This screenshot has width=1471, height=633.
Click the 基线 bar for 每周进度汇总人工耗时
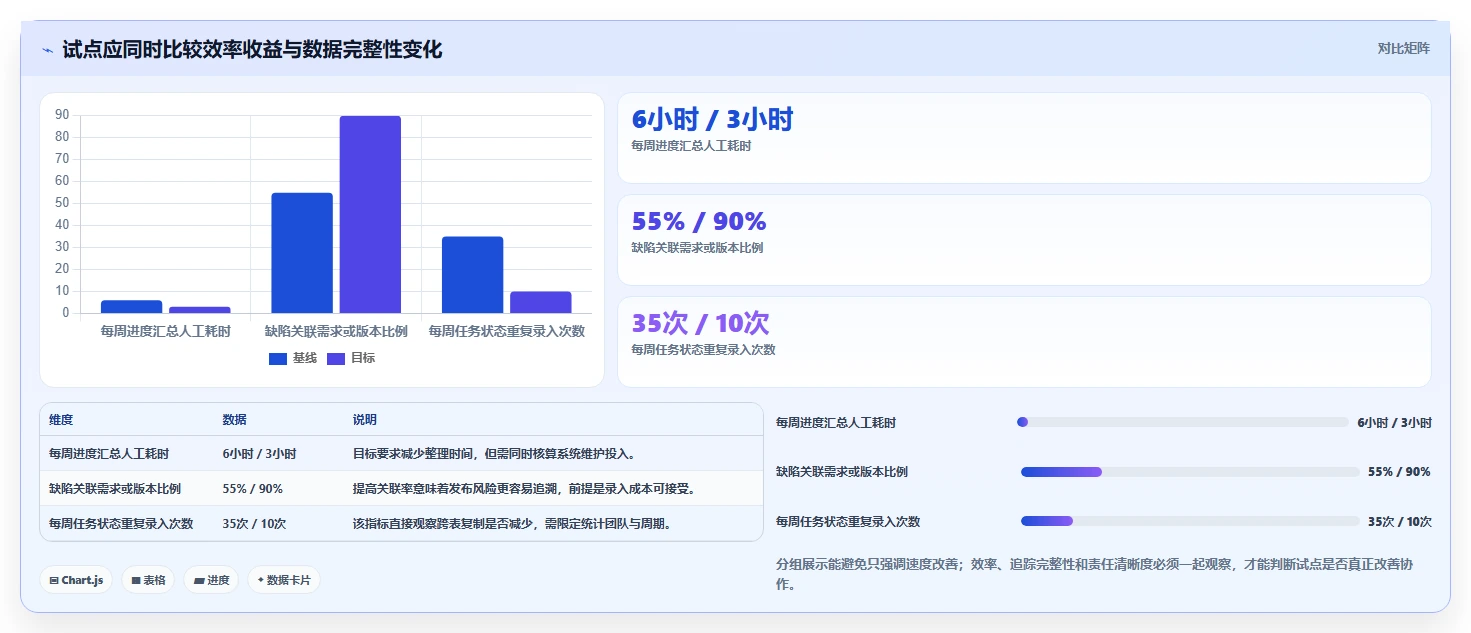pyautogui.click(x=131, y=307)
